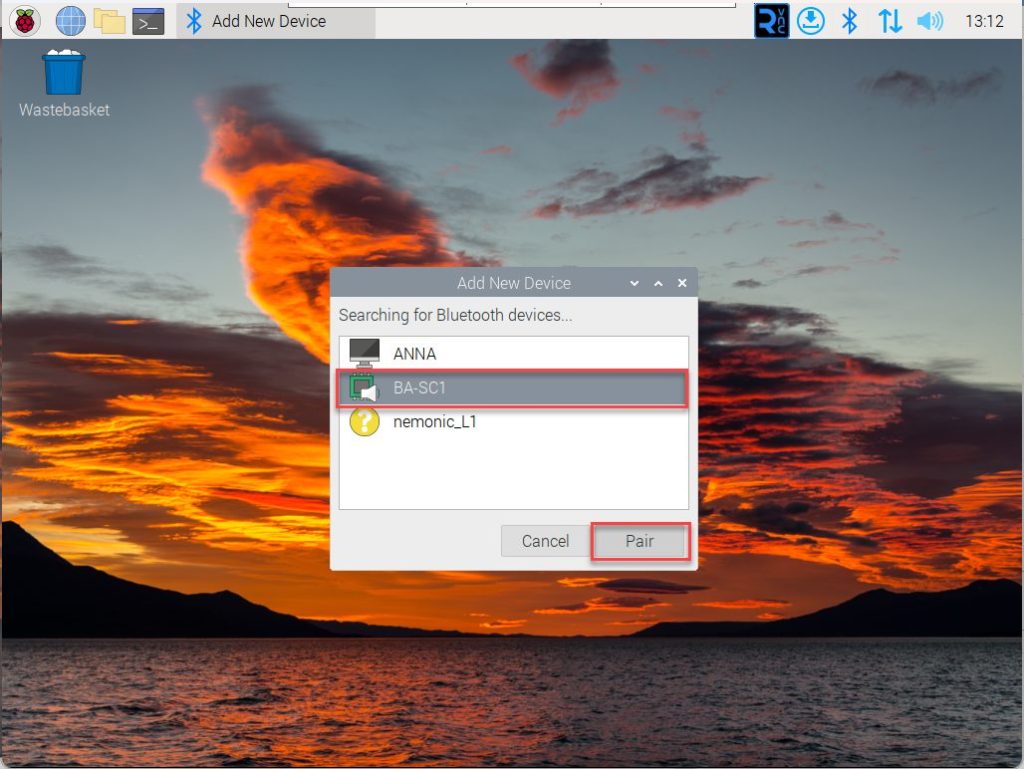The image size is (1024, 769).
Task: Launch the Terminal from the taskbar
Action: click(x=148, y=22)
